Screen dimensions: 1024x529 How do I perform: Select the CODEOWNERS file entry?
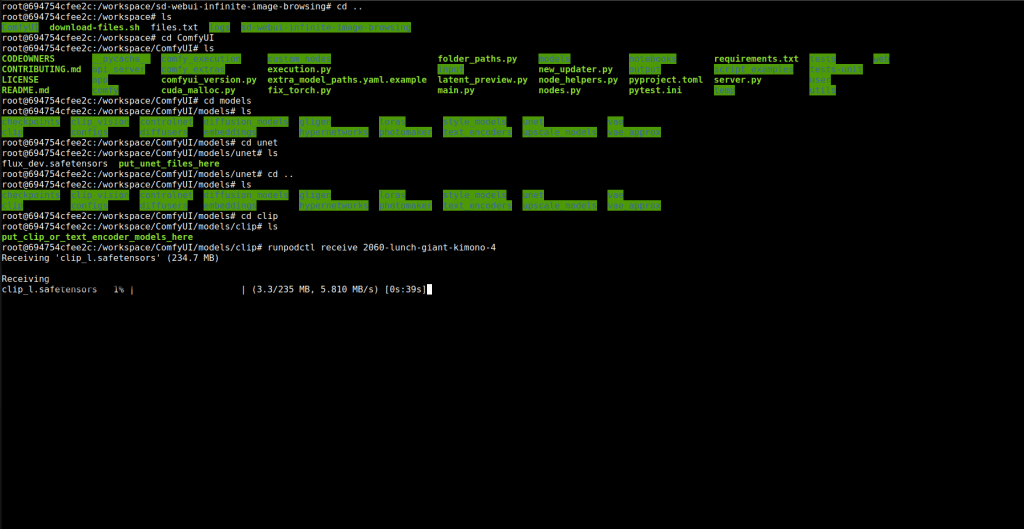coord(28,59)
